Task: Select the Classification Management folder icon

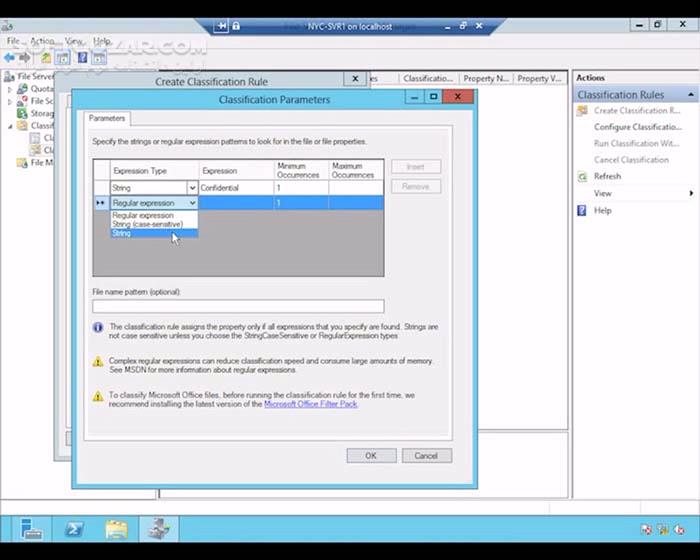Action: click(22, 125)
